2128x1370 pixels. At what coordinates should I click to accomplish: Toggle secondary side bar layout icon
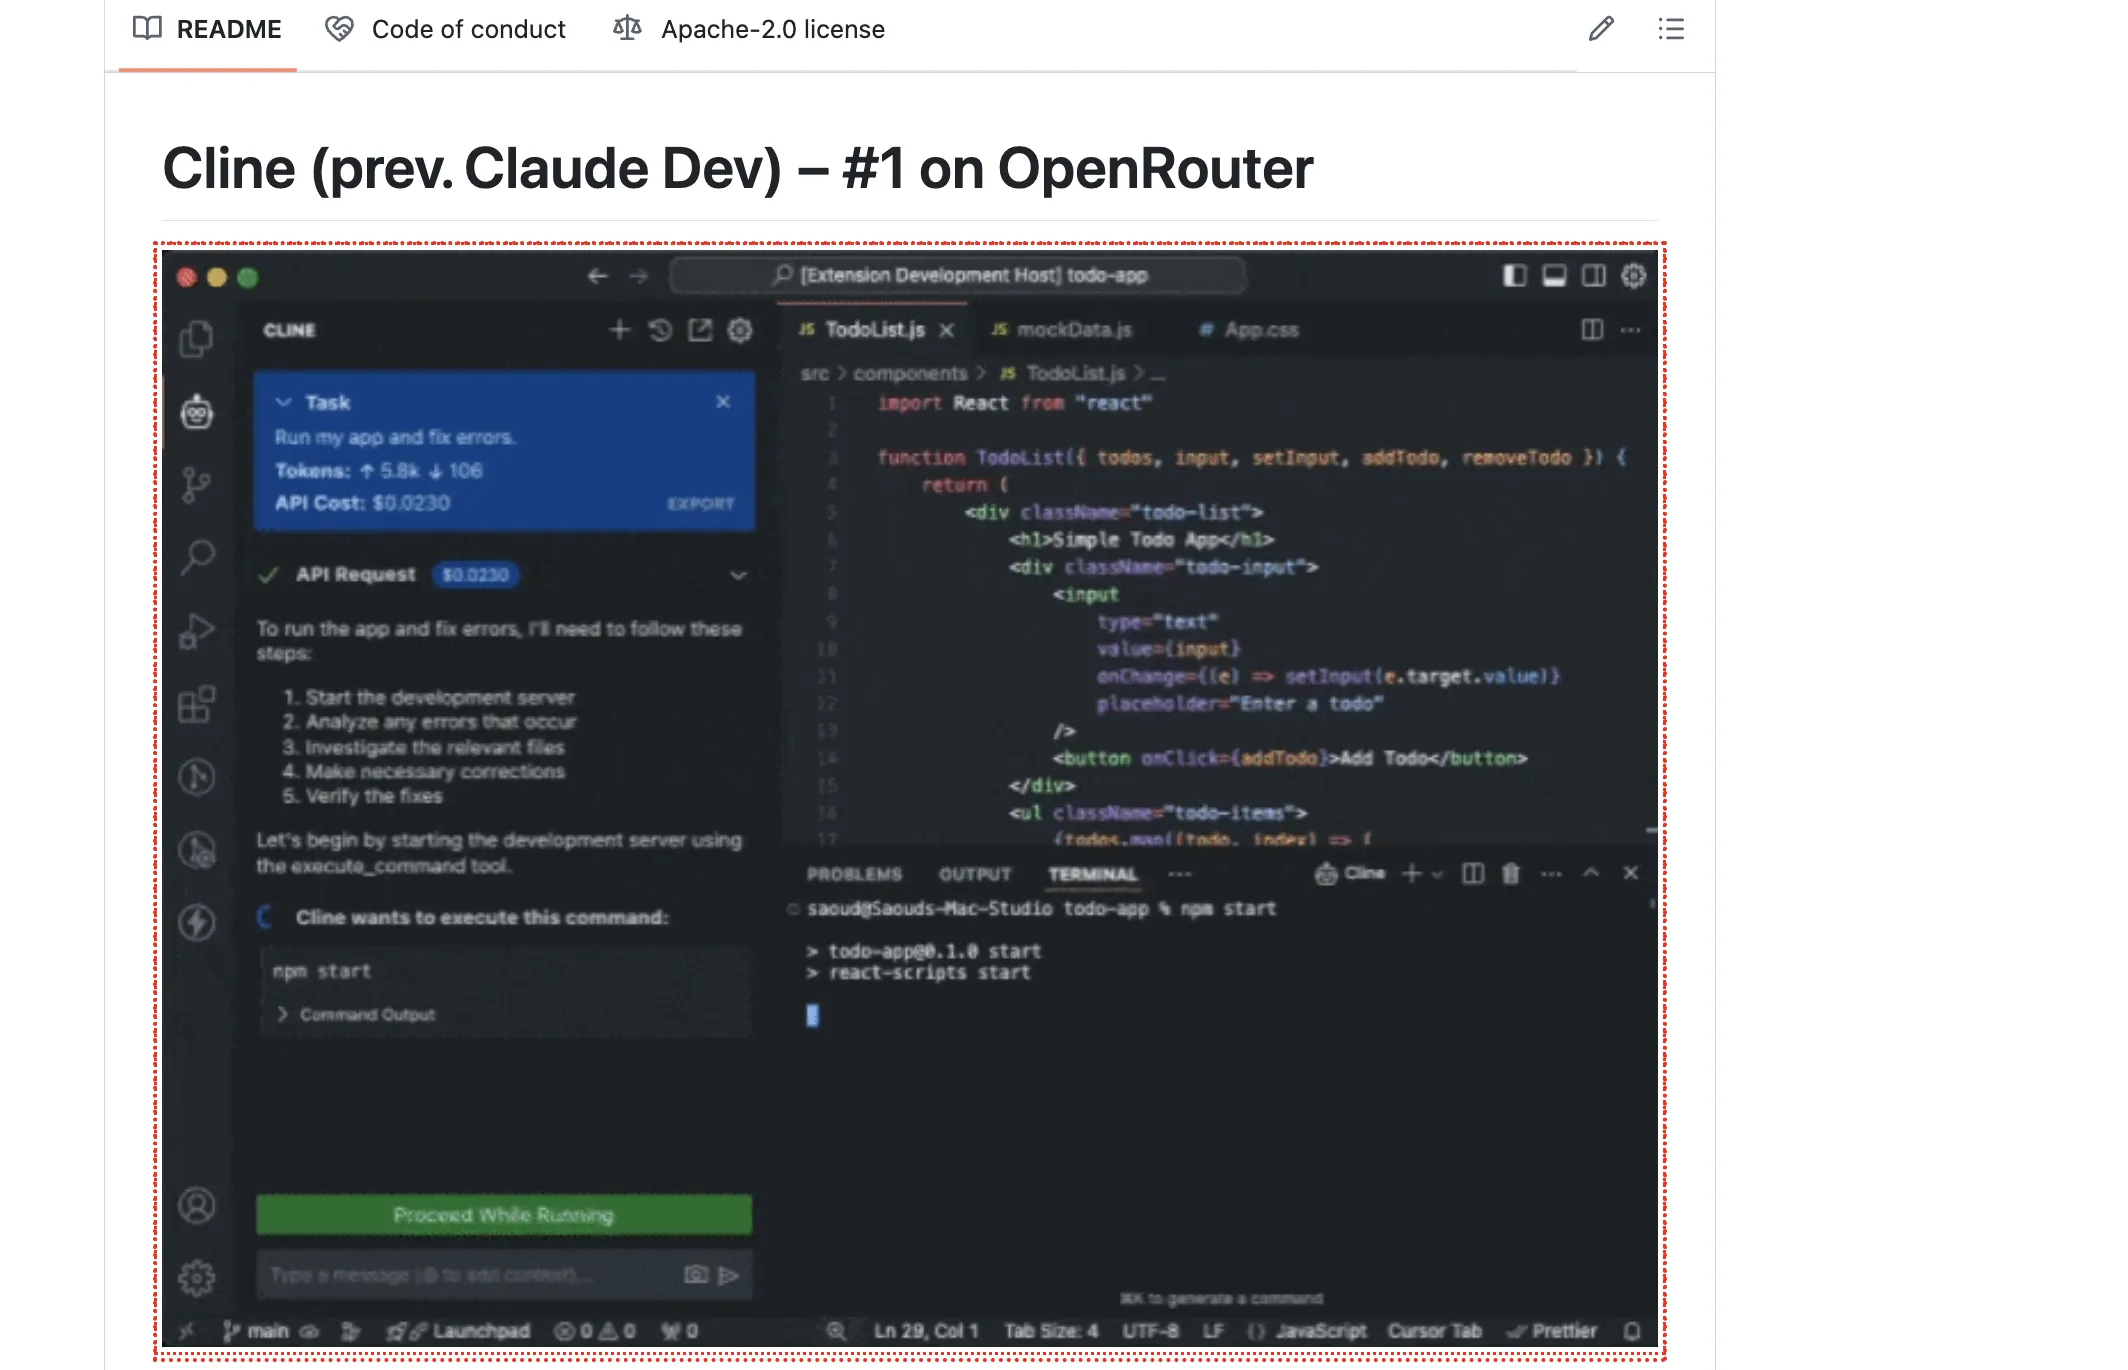(1594, 276)
